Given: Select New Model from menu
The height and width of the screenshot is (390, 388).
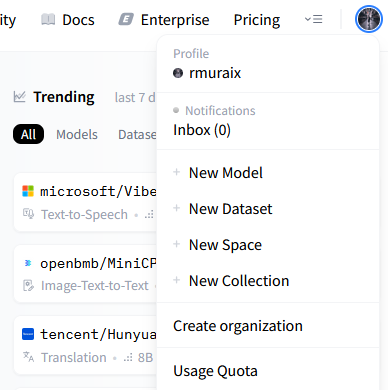Looking at the screenshot, I should click(226, 173).
